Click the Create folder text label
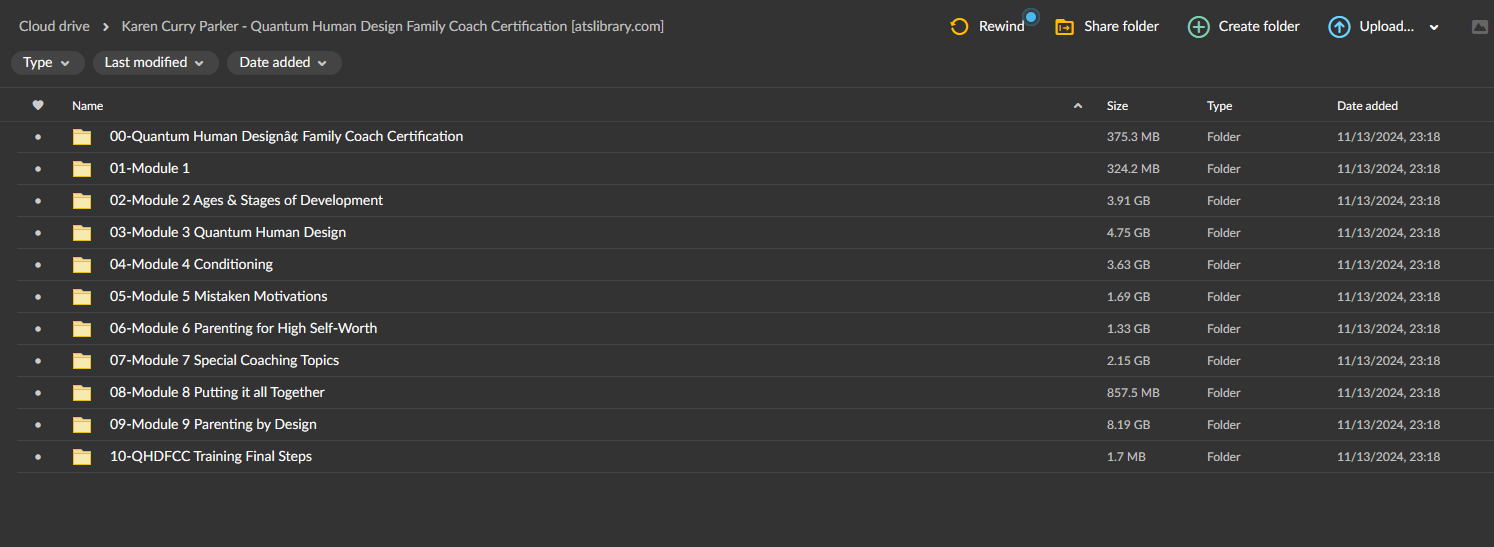 [x=1259, y=27]
